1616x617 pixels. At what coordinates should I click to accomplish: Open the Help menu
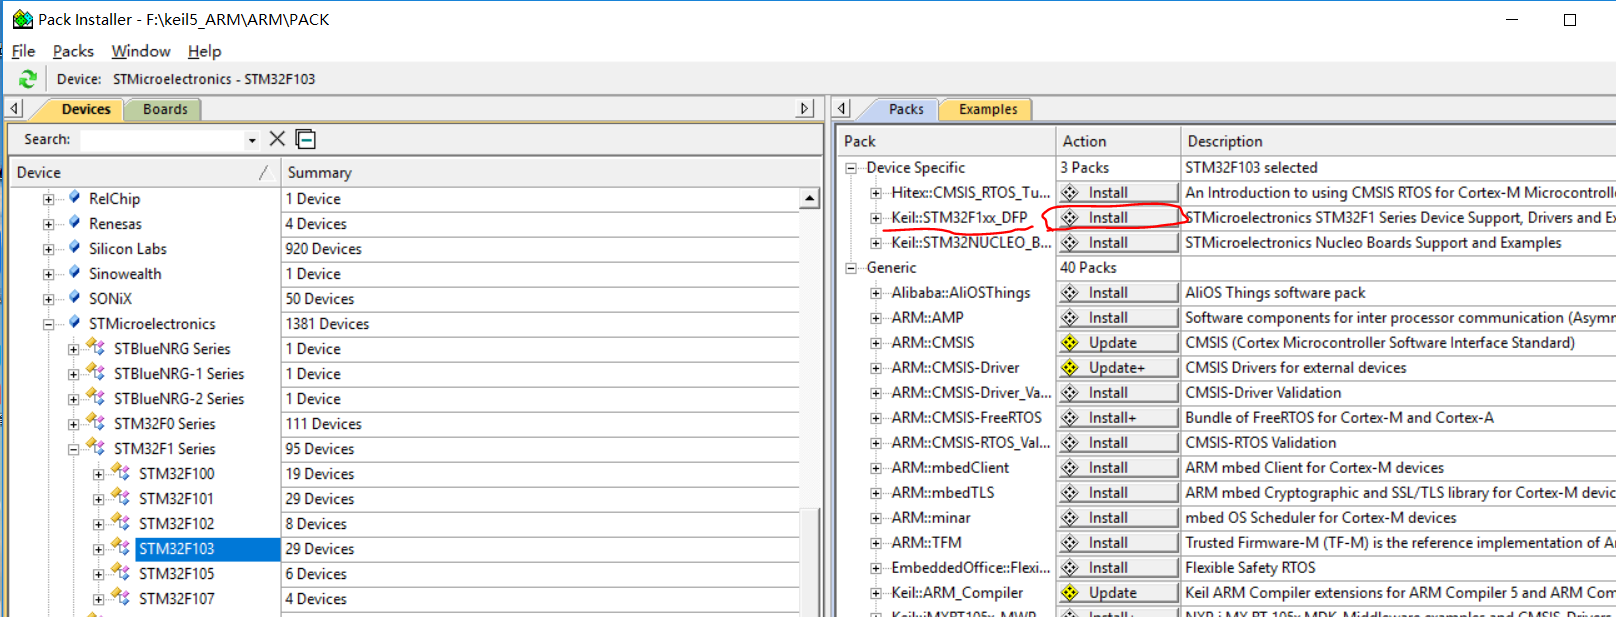point(204,51)
